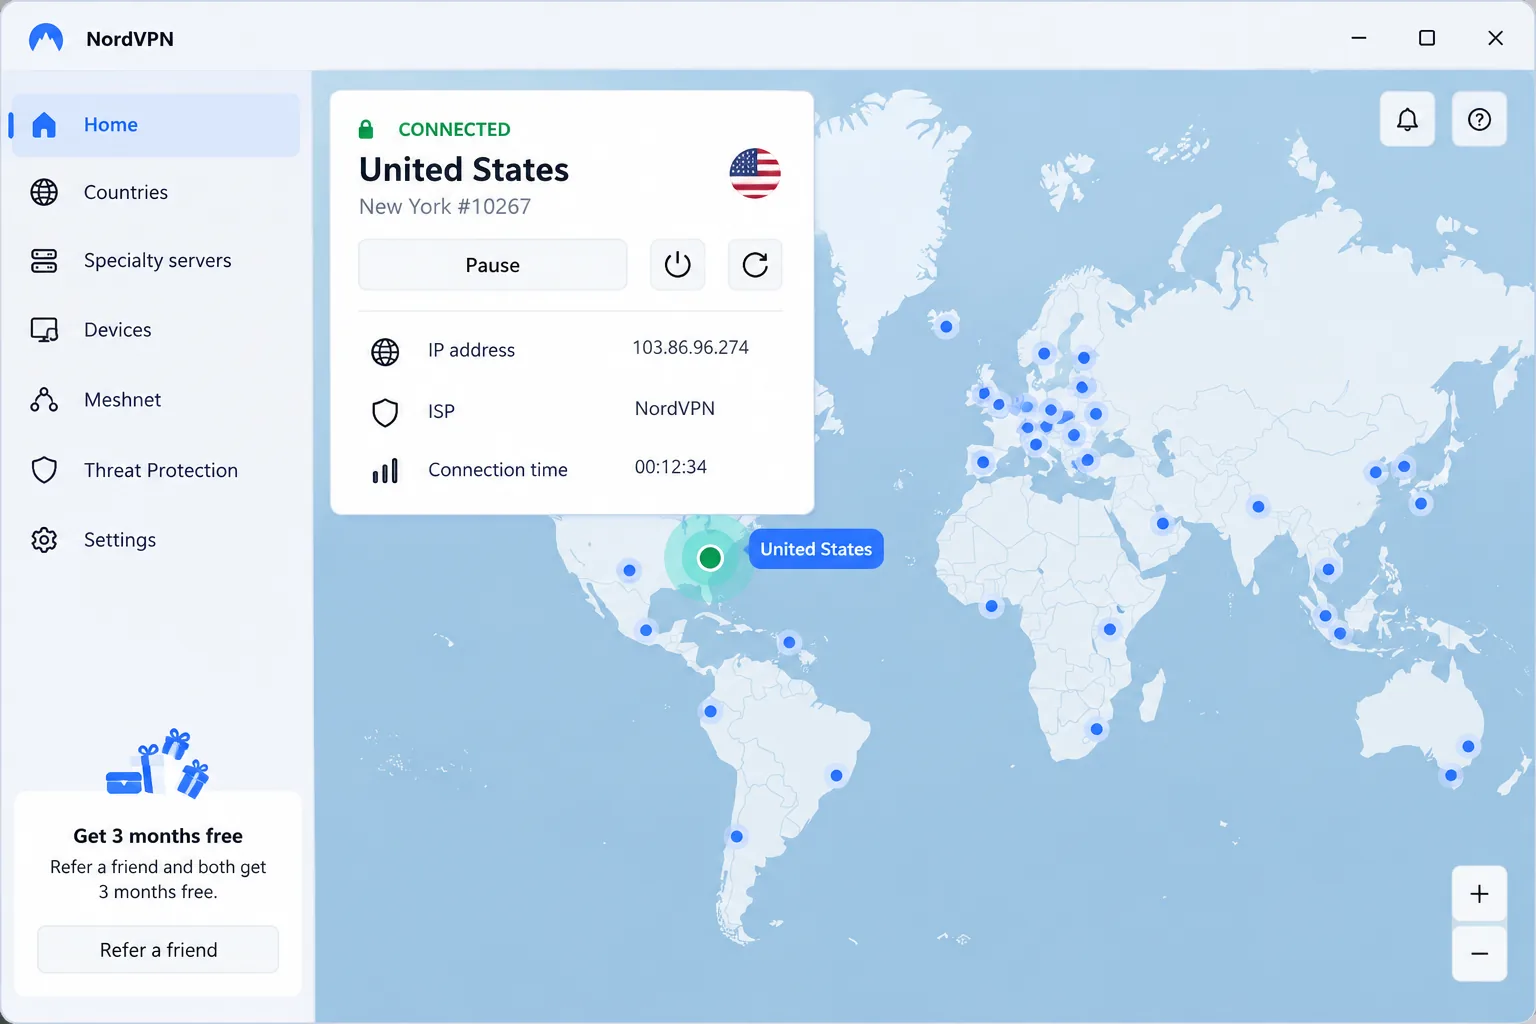Click the Refer a friend button
Image resolution: width=1536 pixels, height=1024 pixels.
click(158, 950)
